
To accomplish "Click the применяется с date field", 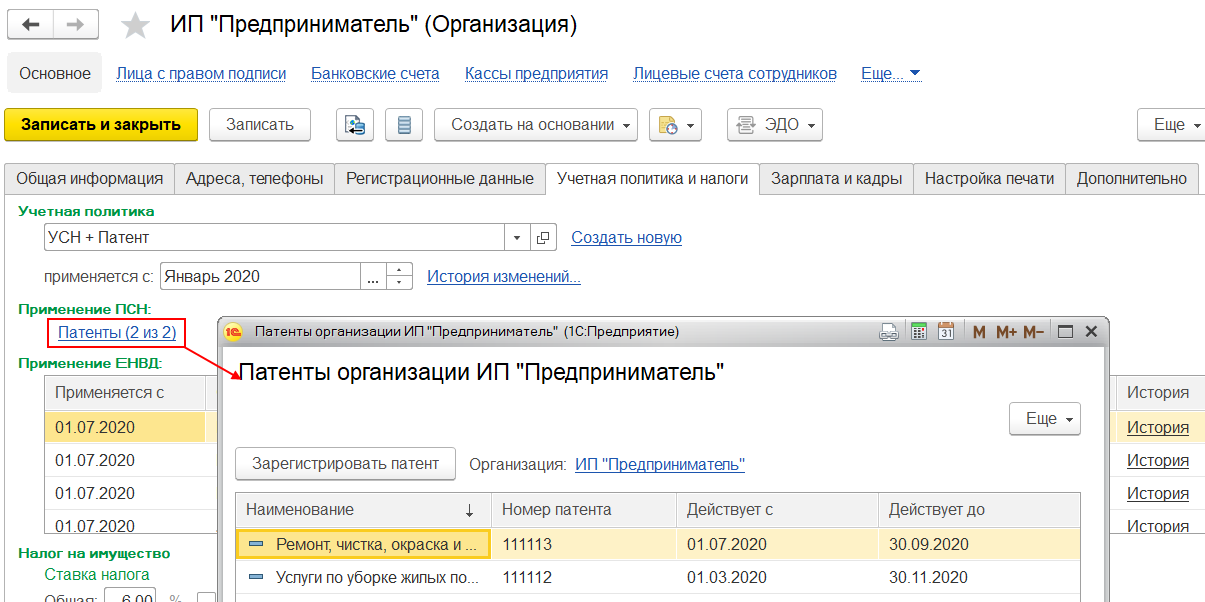I will pyautogui.click(x=259, y=277).
